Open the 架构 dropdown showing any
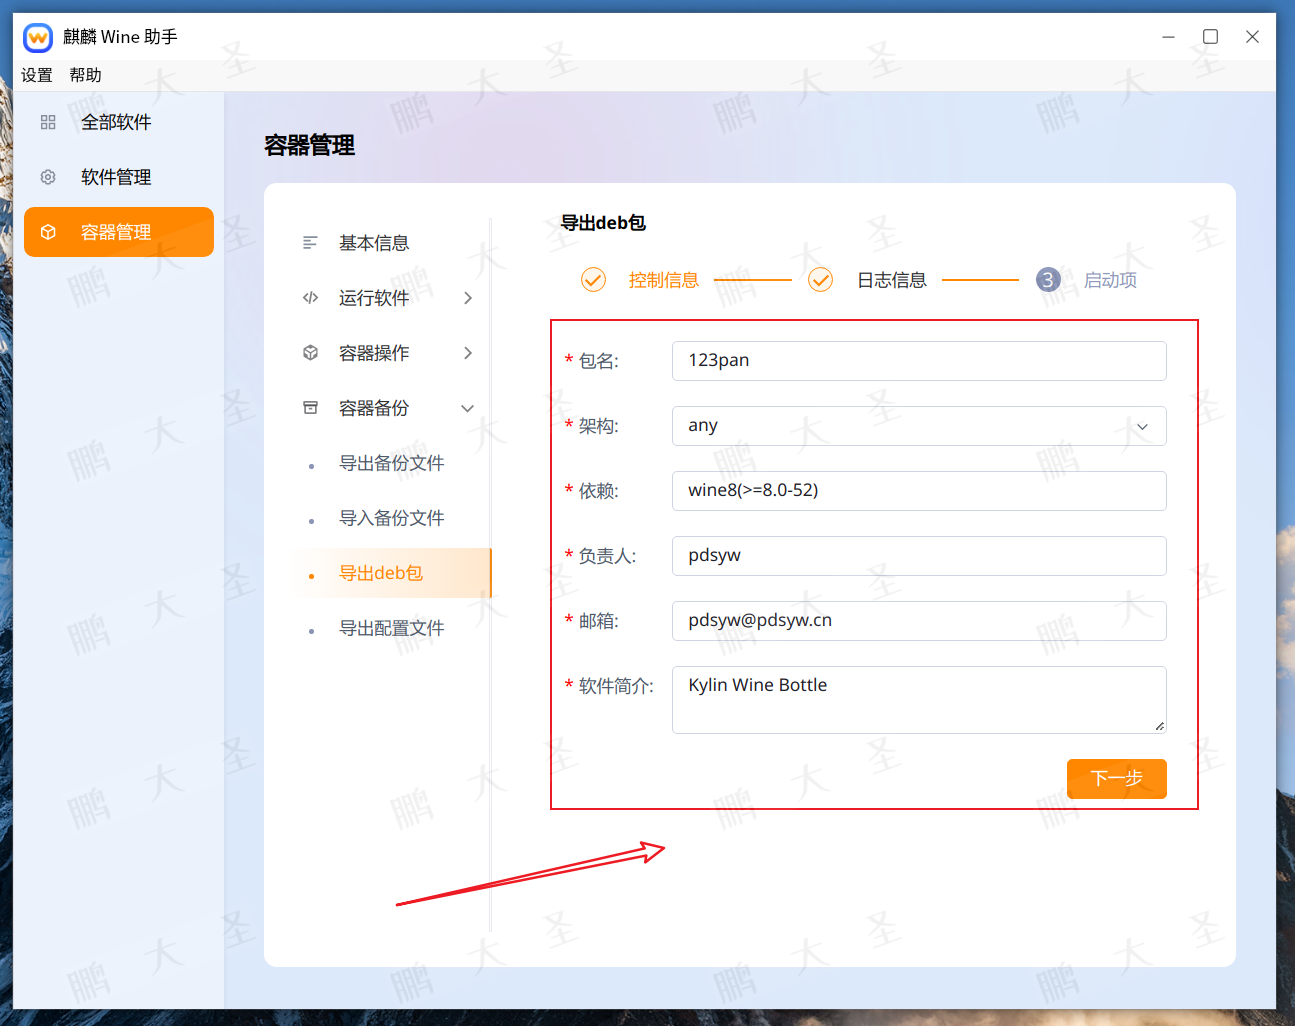This screenshot has width=1295, height=1026. pyautogui.click(x=919, y=426)
